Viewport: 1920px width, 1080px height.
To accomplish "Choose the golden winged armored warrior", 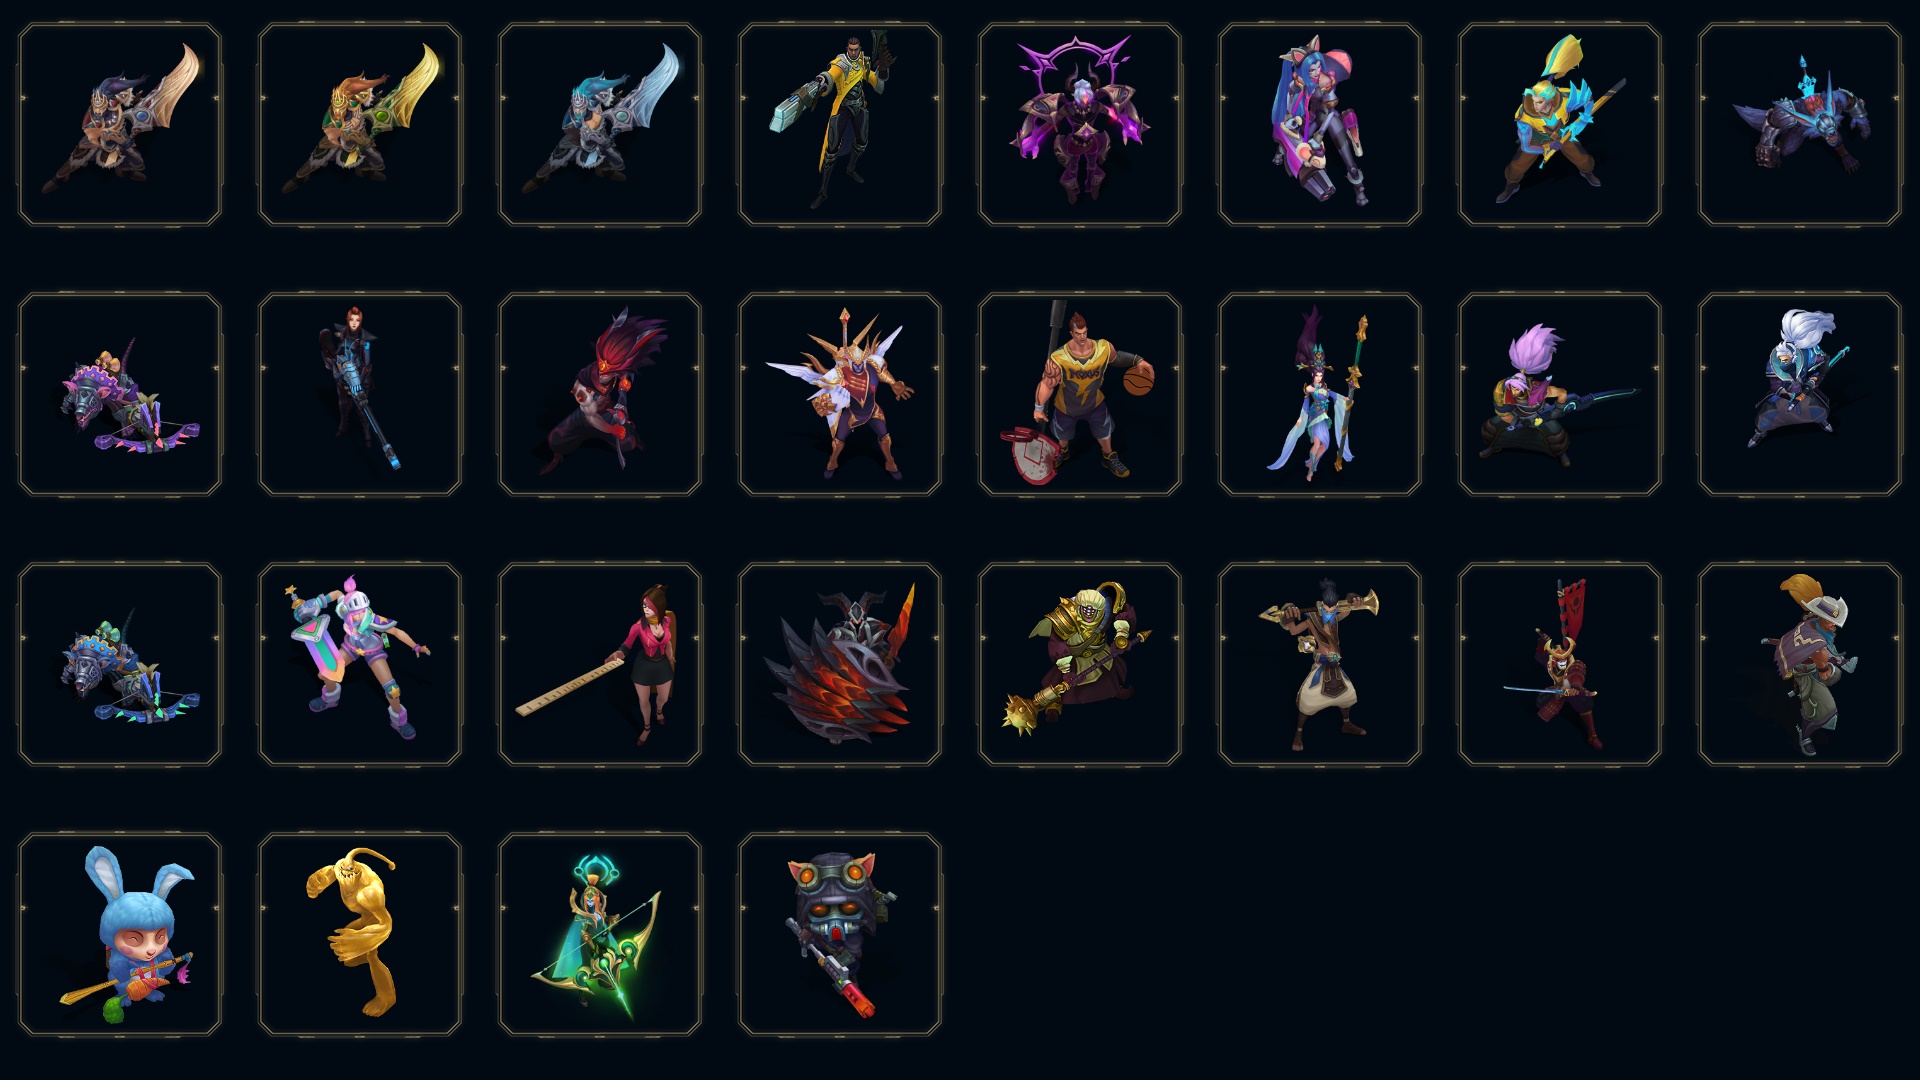I will 840,394.
